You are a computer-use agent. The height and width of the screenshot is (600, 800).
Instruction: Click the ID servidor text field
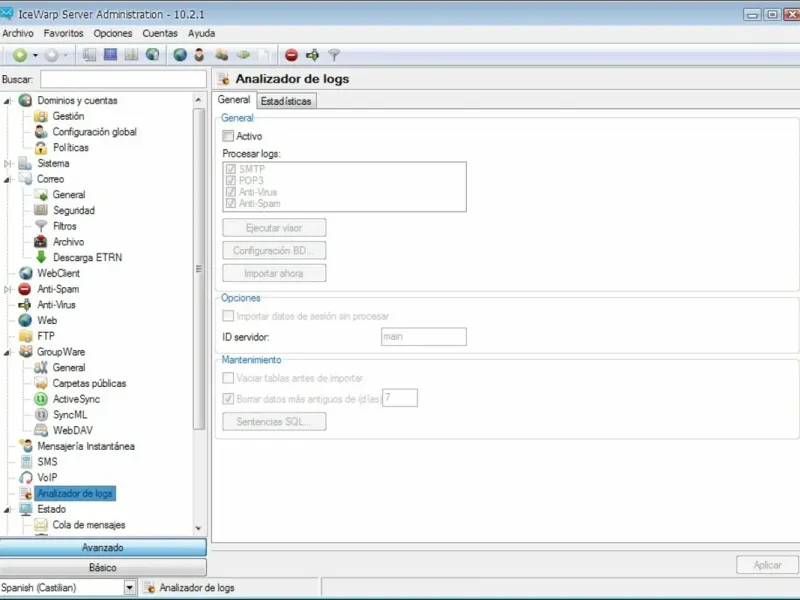click(x=423, y=337)
